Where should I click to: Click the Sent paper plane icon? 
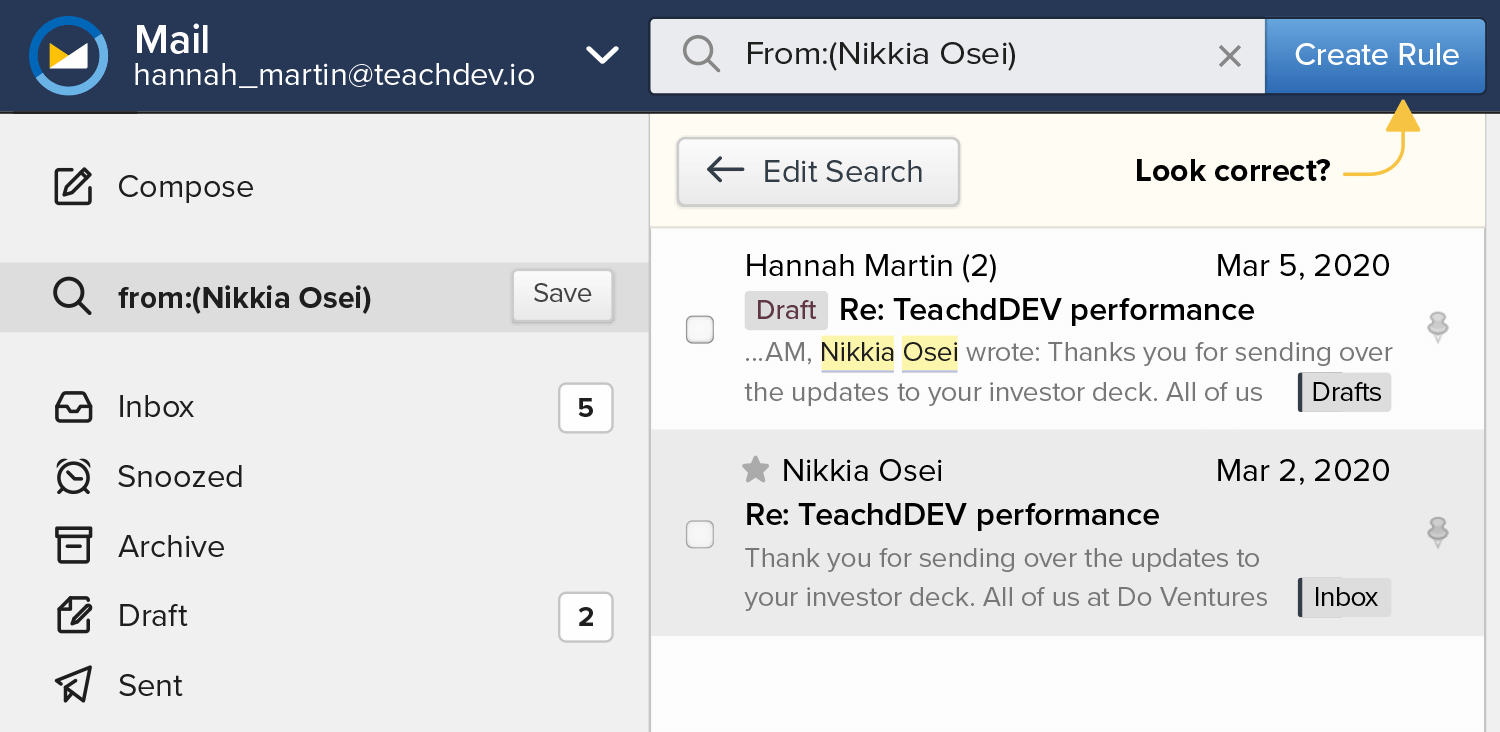pyautogui.click(x=73, y=685)
